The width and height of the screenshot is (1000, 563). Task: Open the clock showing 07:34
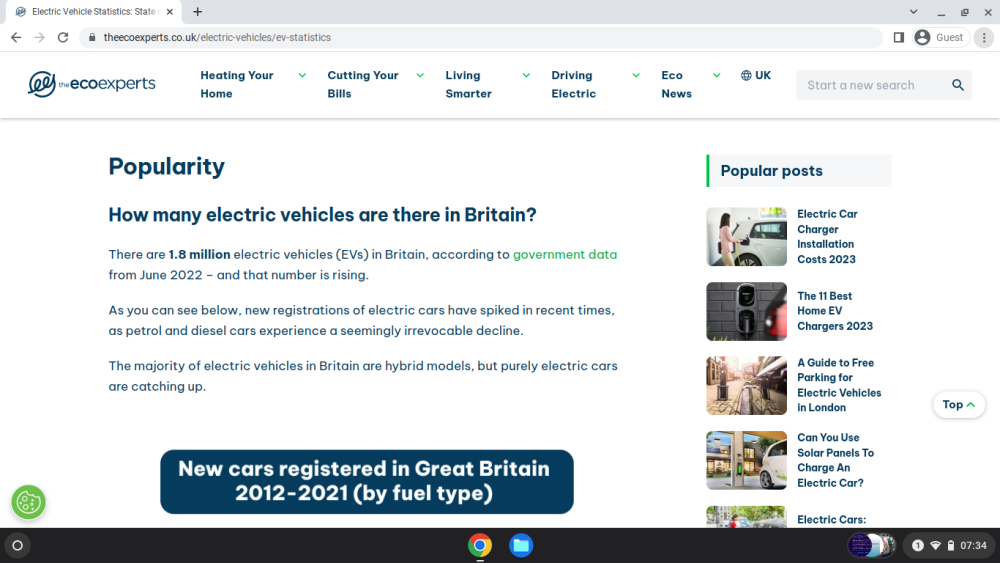click(973, 545)
